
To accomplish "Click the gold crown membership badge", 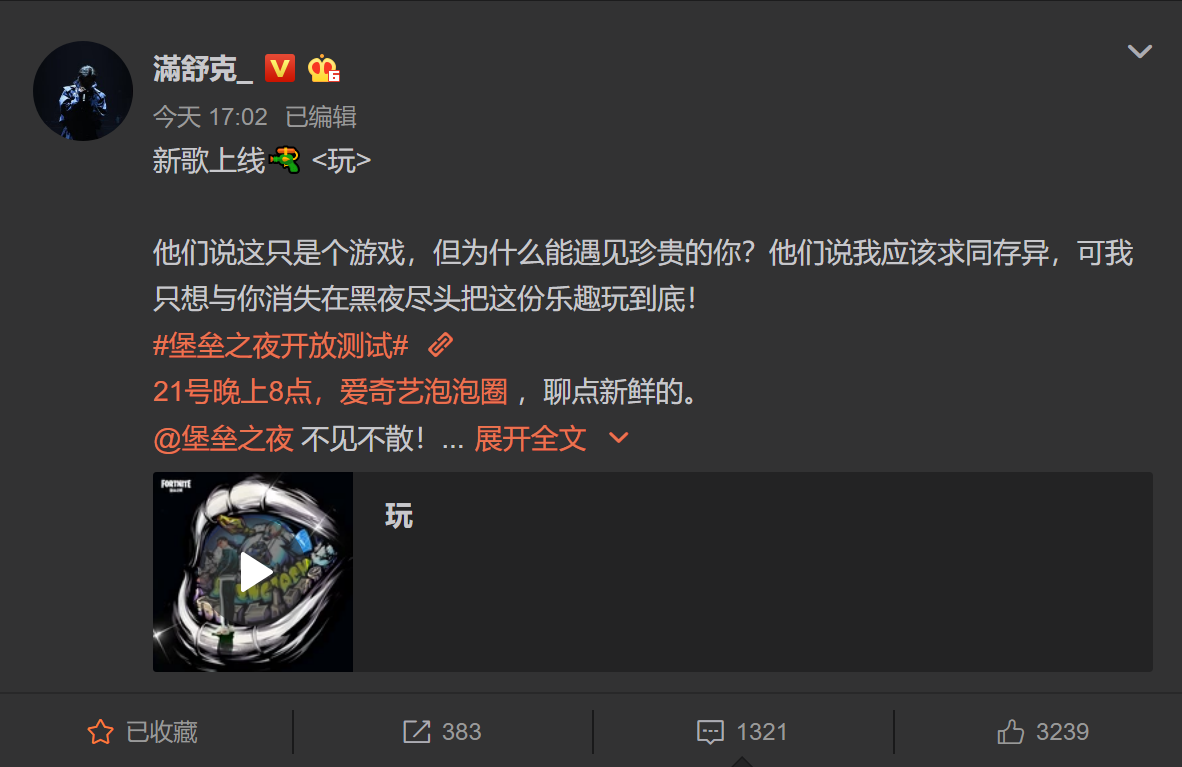I will tap(323, 69).
